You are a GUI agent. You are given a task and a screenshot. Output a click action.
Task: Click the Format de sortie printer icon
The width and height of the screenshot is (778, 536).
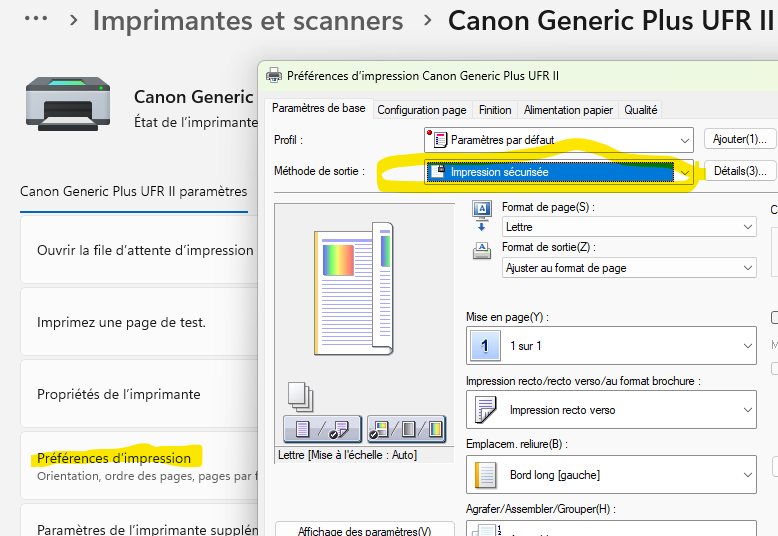tap(482, 251)
